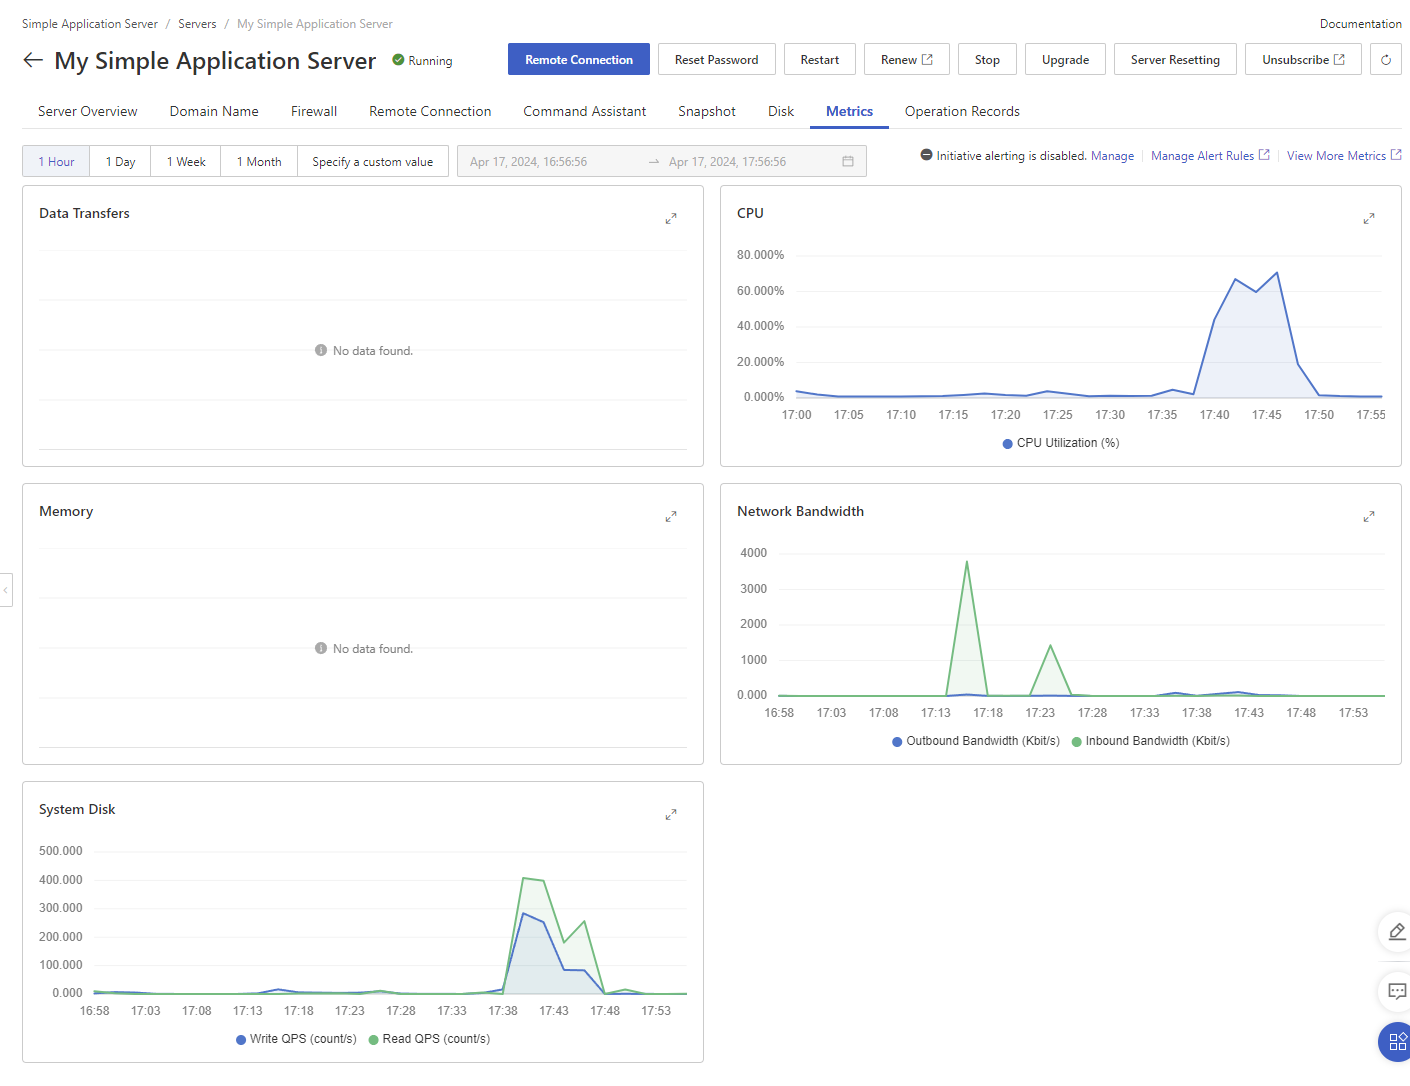Image resolution: width=1410 pixels, height=1086 pixels.
Task: Open the Domain Name tab
Action: click(x=214, y=111)
